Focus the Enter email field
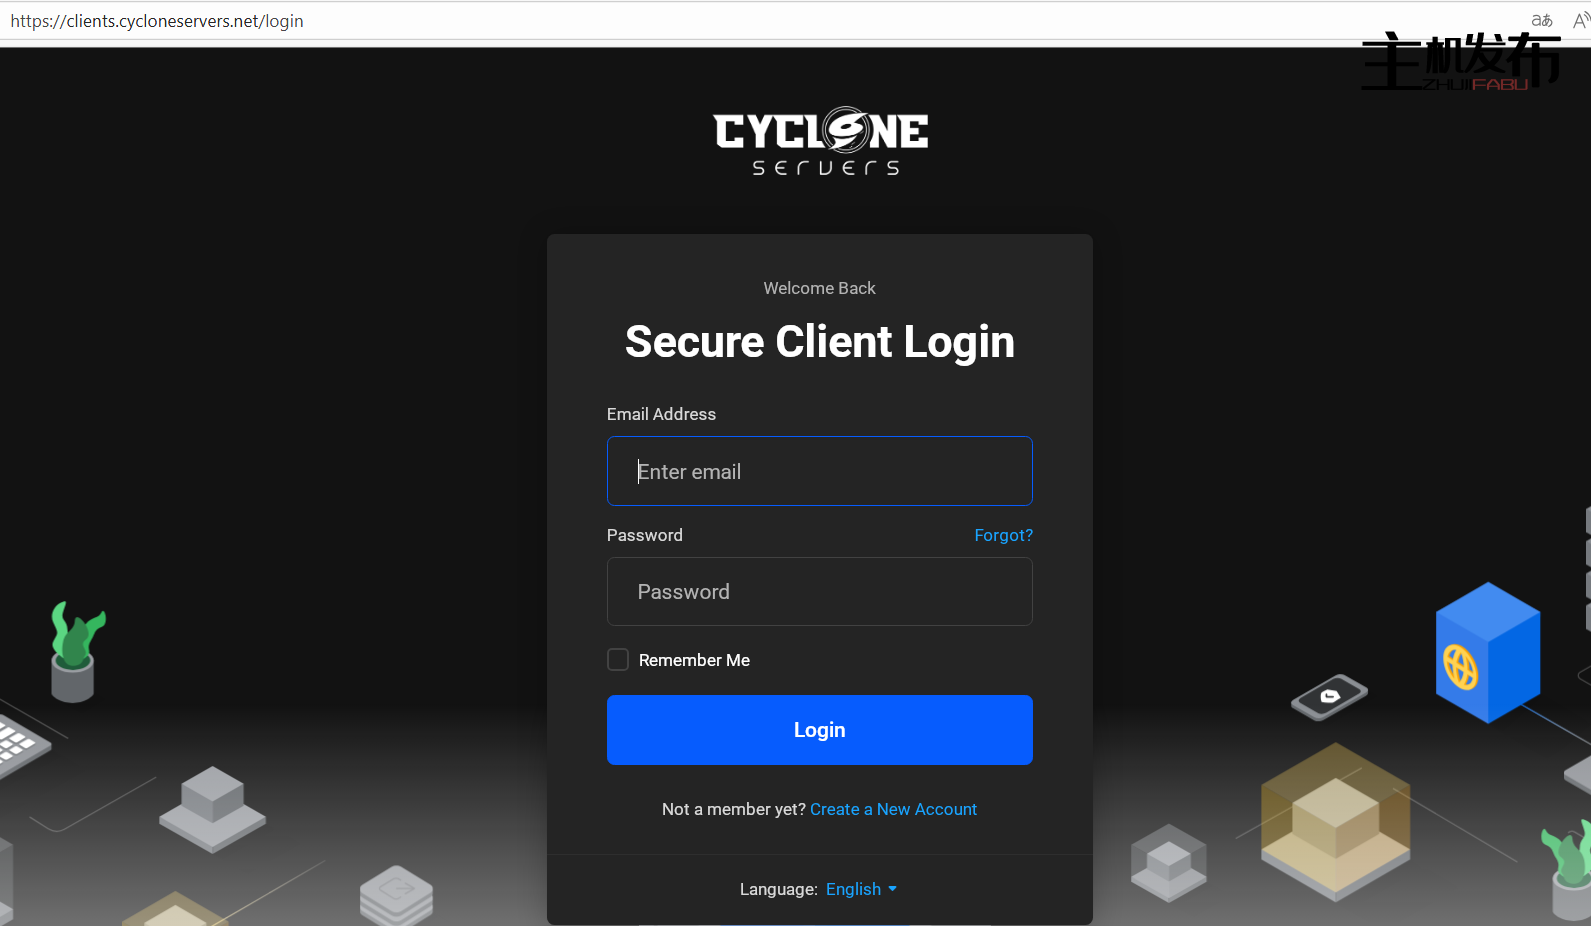 [x=820, y=471]
